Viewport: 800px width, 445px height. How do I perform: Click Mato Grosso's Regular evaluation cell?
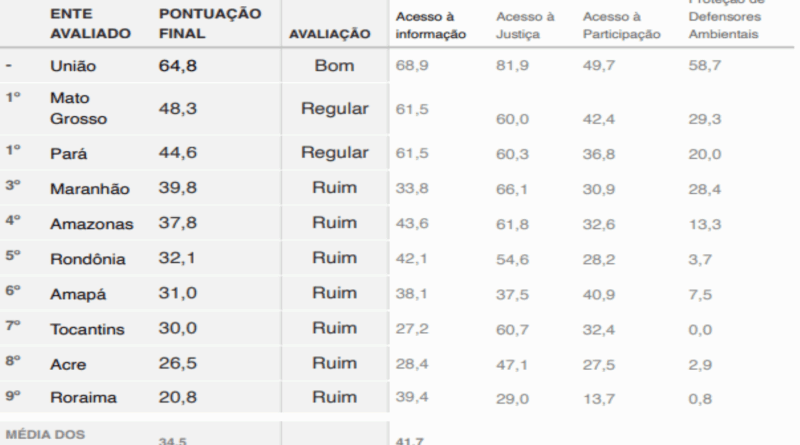point(334,109)
